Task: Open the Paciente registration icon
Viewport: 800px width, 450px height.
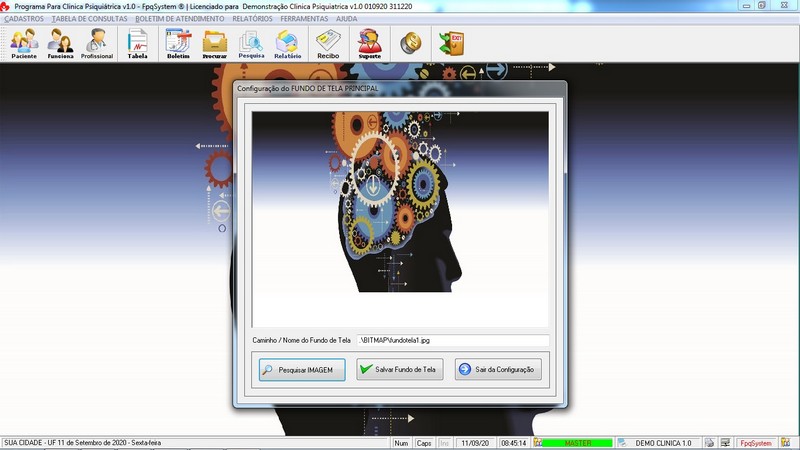Action: pos(24,44)
